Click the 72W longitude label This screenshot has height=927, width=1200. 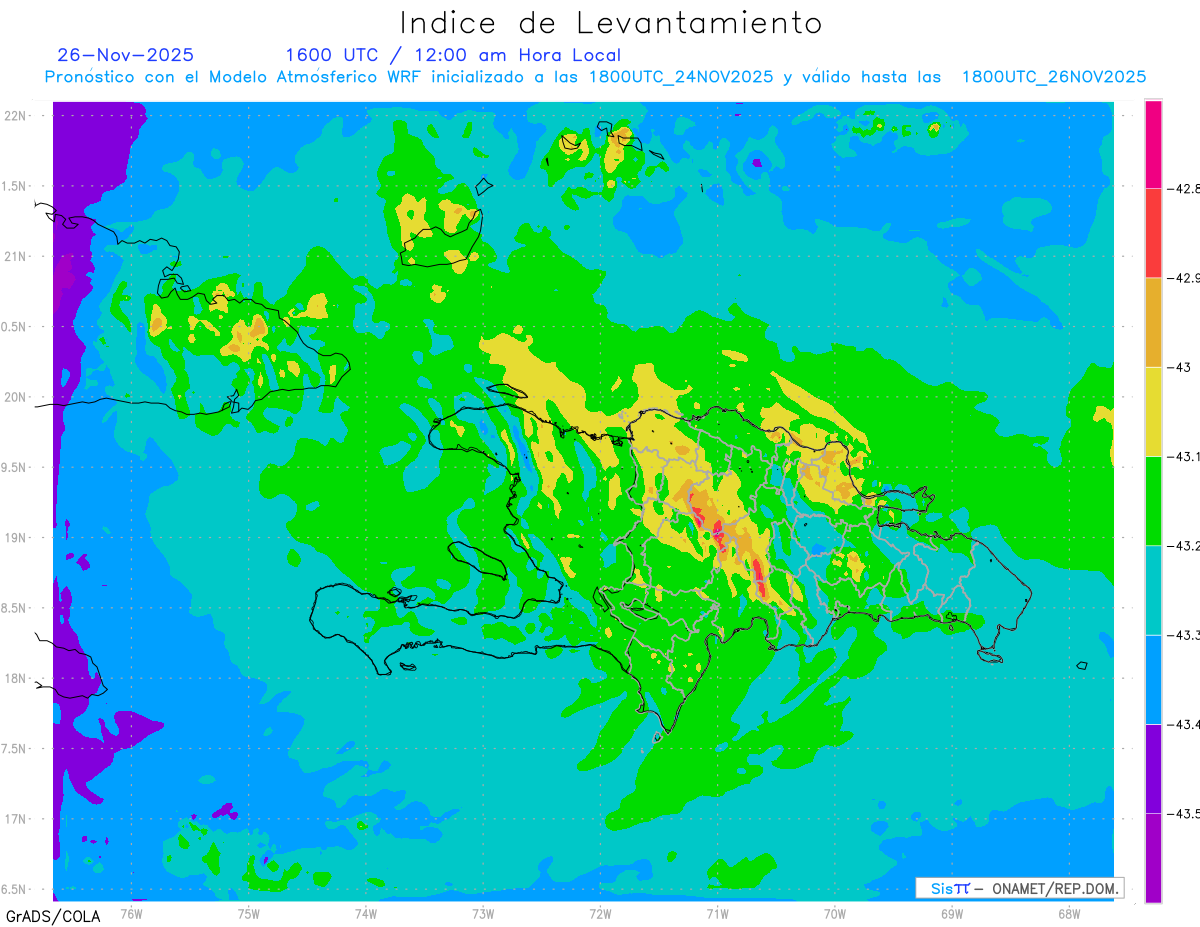pos(600,913)
